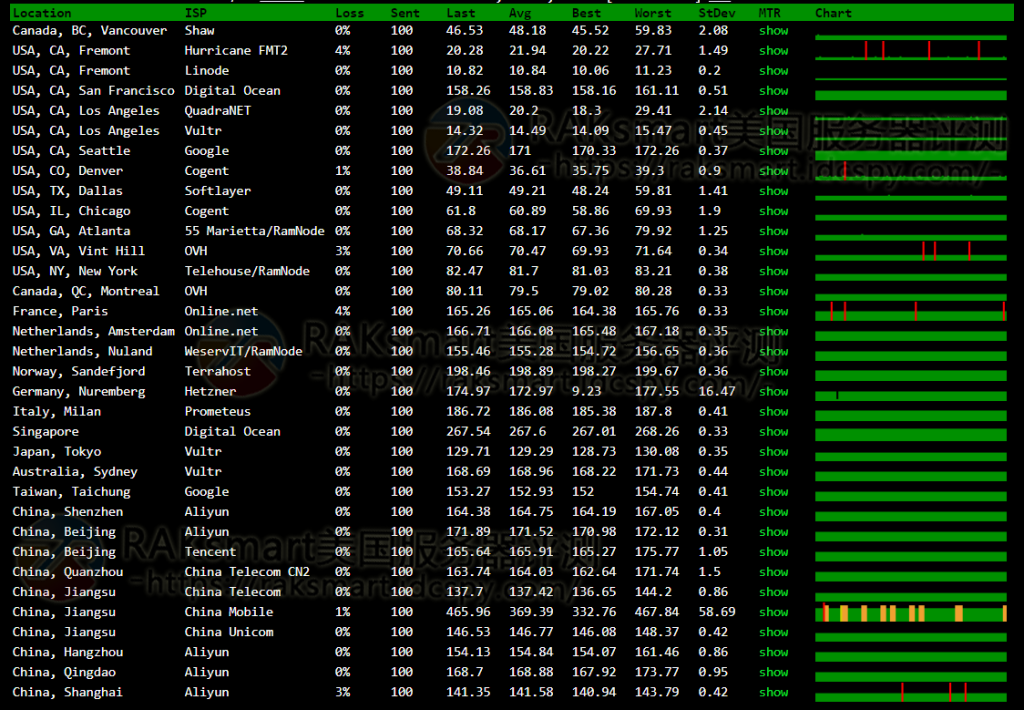Click show for Jiangsu China Mobile
The image size is (1024, 710).
pos(773,612)
